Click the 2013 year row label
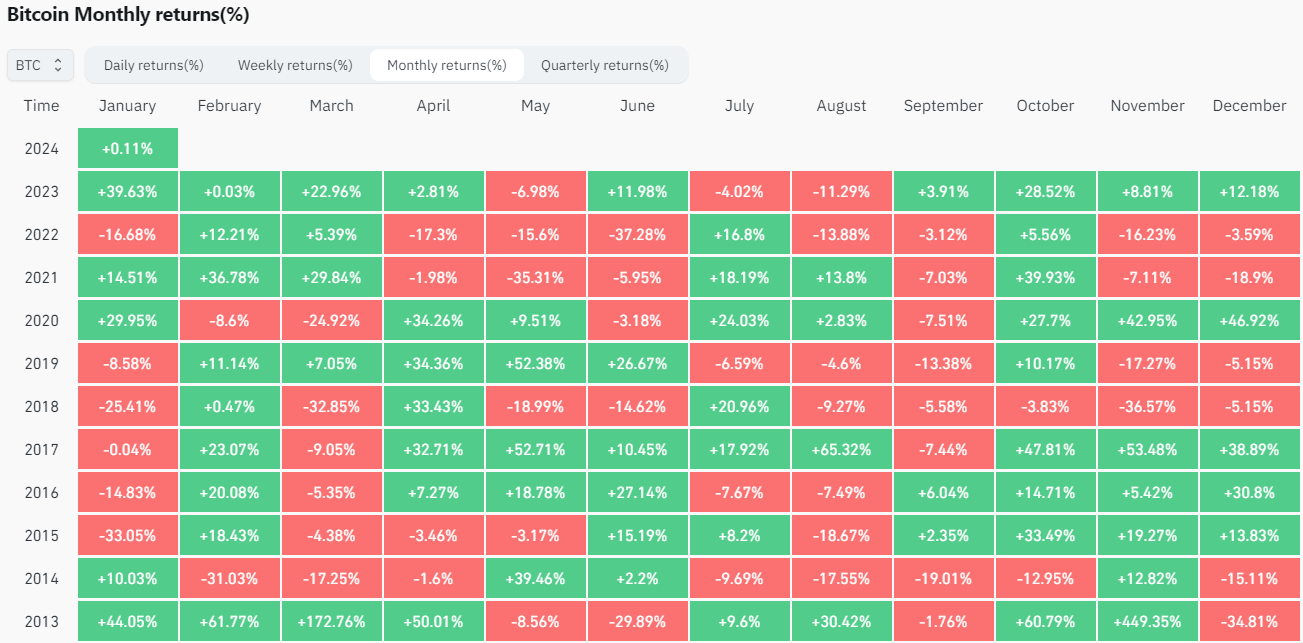This screenshot has height=643, width=1303. coord(41,621)
